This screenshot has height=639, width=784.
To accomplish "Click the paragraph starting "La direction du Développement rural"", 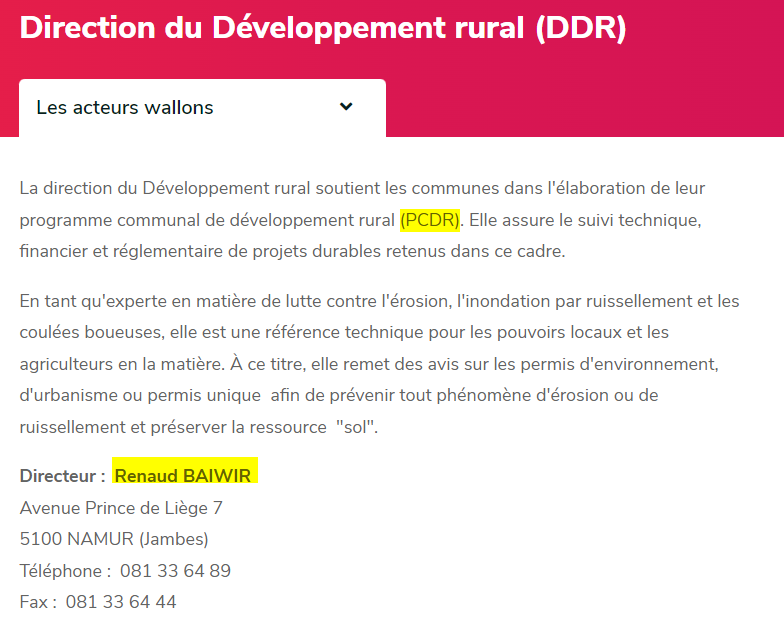I will tap(362, 220).
